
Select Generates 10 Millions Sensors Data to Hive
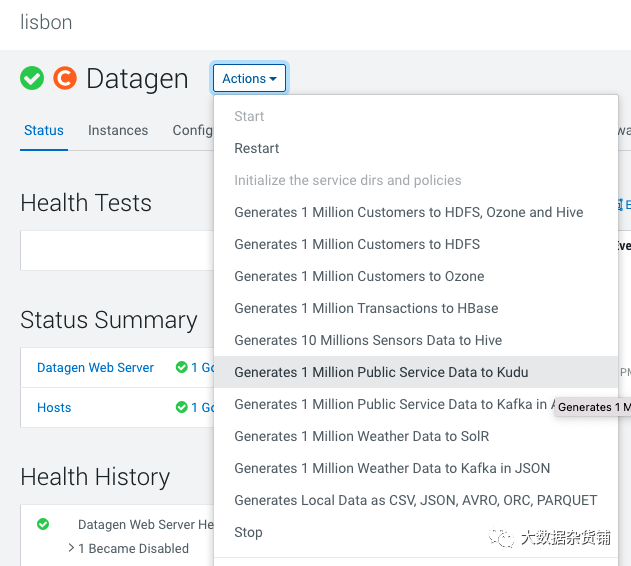[368, 340]
